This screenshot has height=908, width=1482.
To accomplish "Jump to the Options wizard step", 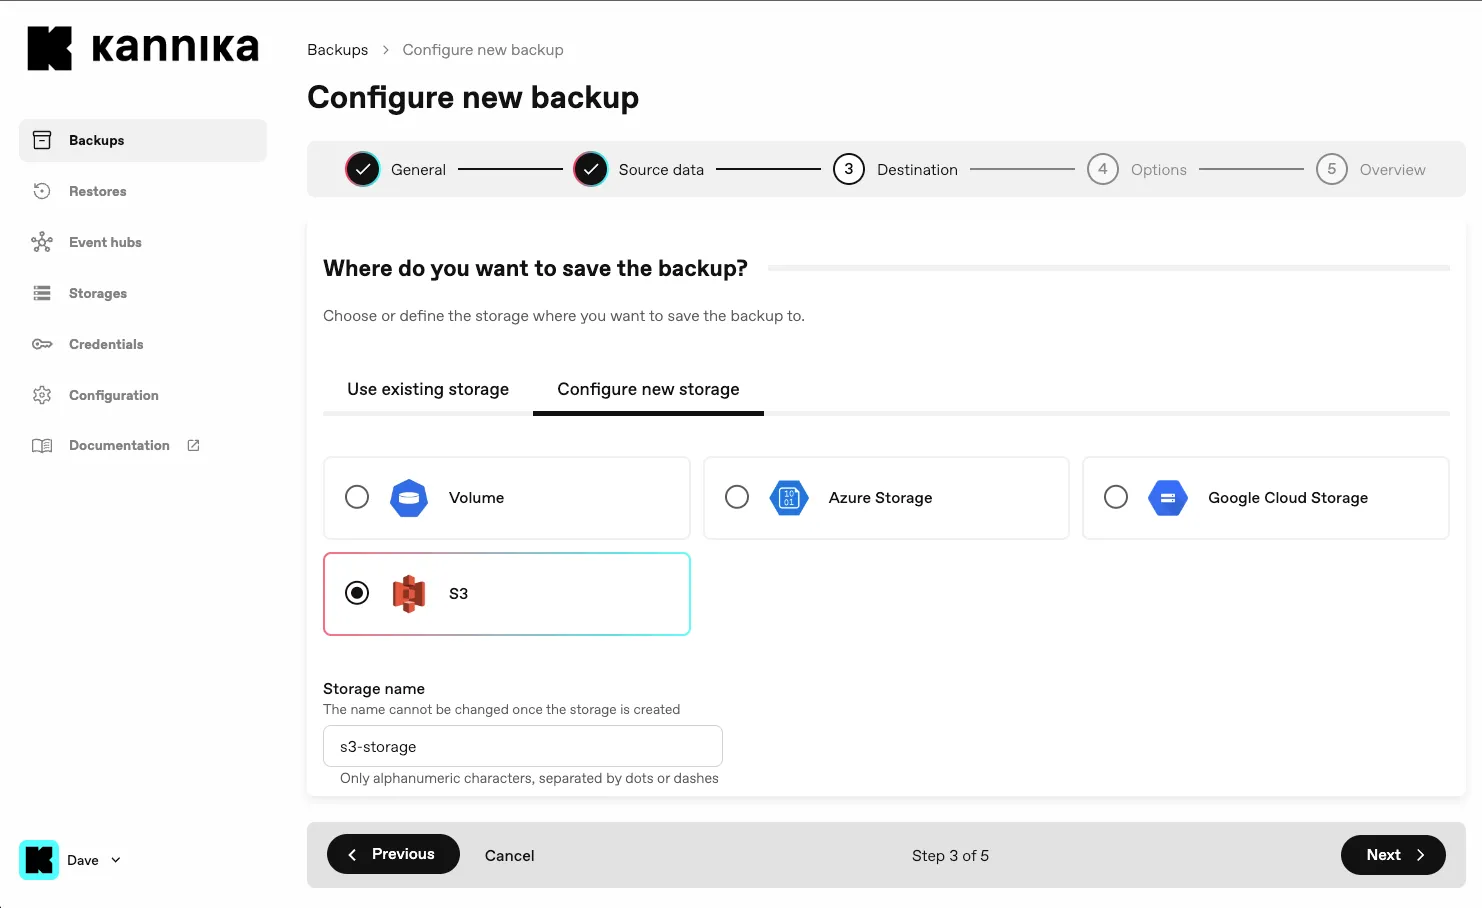I will (1103, 169).
